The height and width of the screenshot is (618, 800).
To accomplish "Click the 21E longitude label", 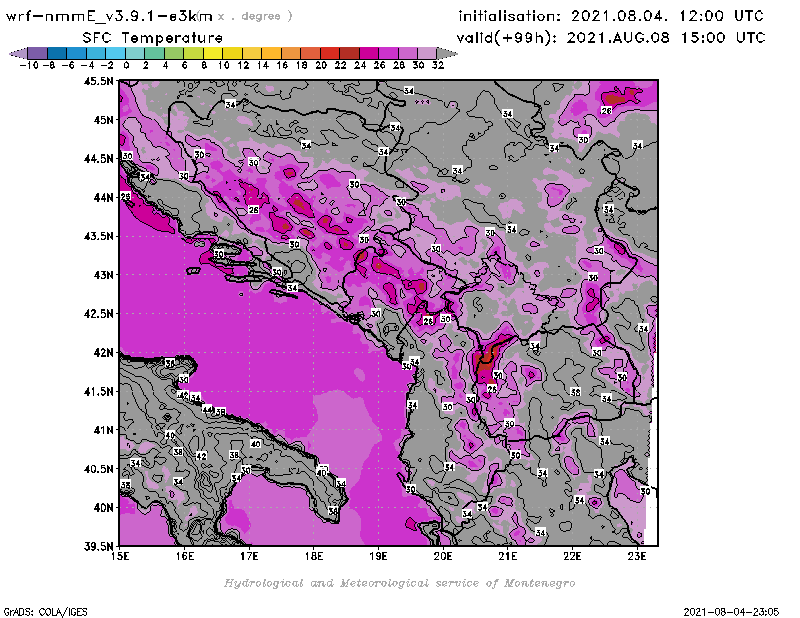I will [508, 556].
